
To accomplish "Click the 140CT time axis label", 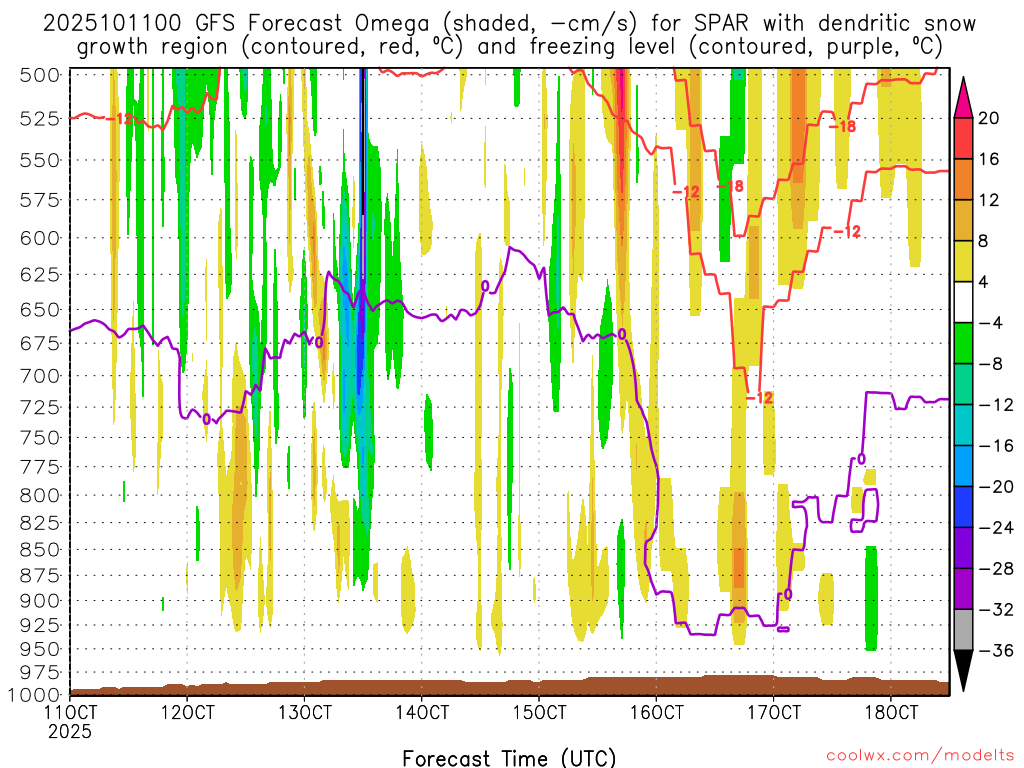I will click(422, 712).
